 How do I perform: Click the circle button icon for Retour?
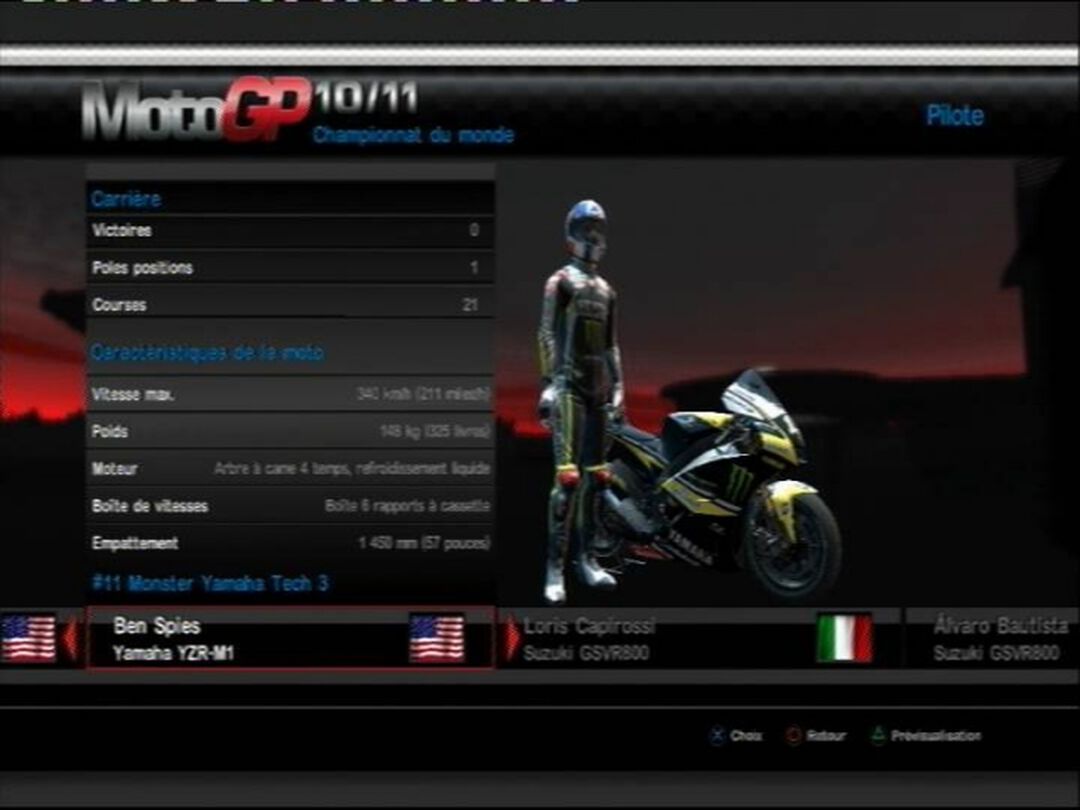point(793,736)
